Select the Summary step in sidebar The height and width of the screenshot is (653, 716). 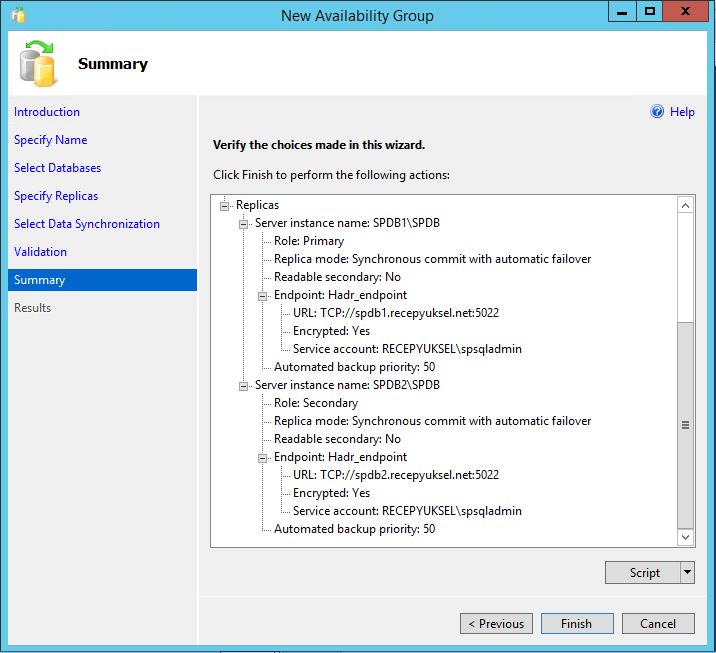click(102, 280)
